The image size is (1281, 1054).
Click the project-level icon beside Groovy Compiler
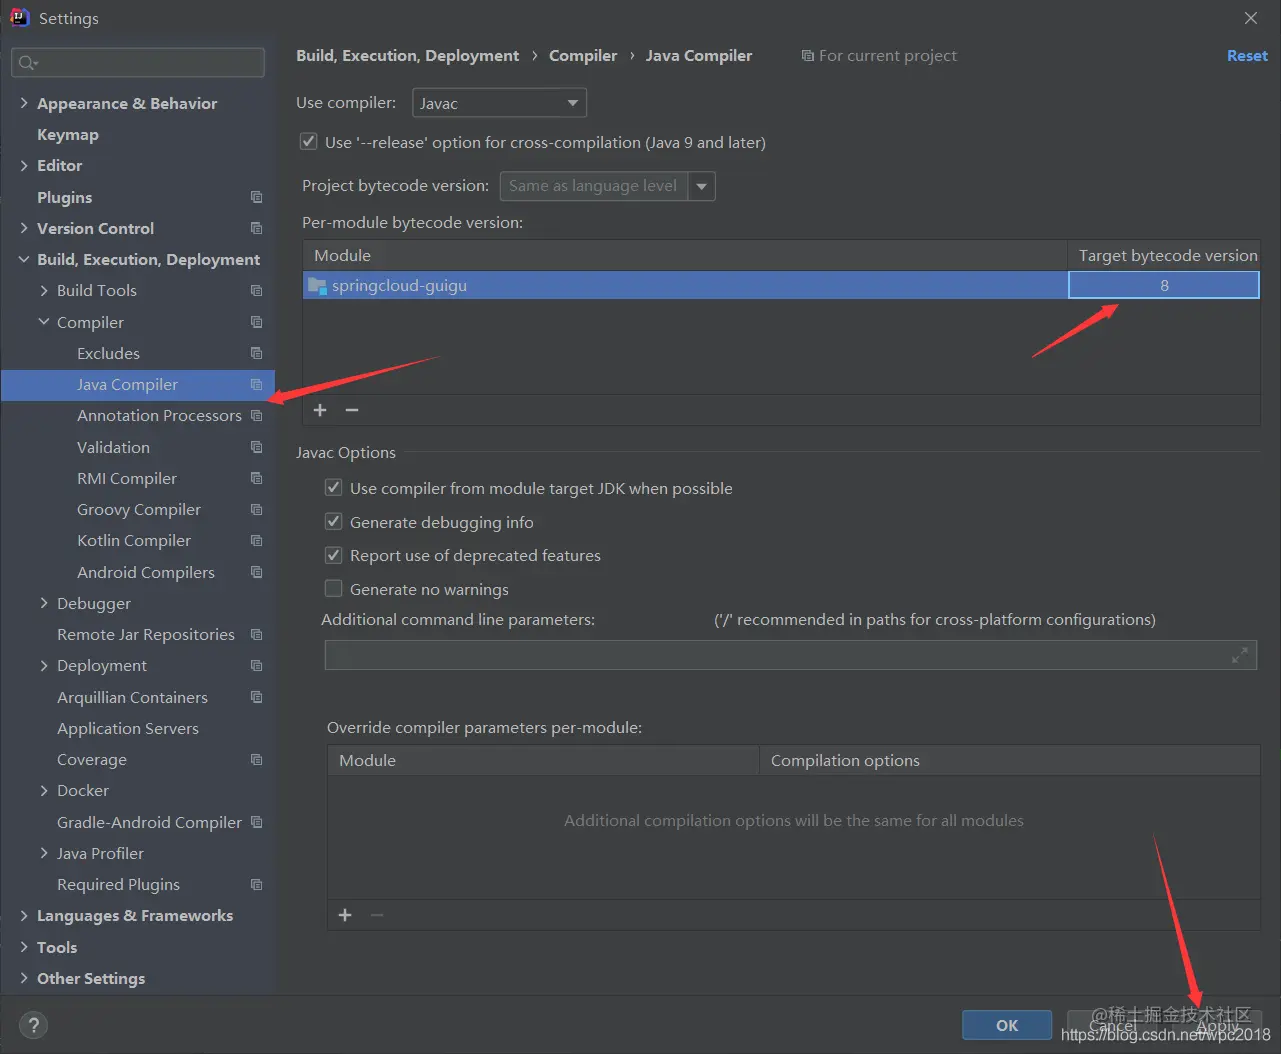click(x=257, y=509)
